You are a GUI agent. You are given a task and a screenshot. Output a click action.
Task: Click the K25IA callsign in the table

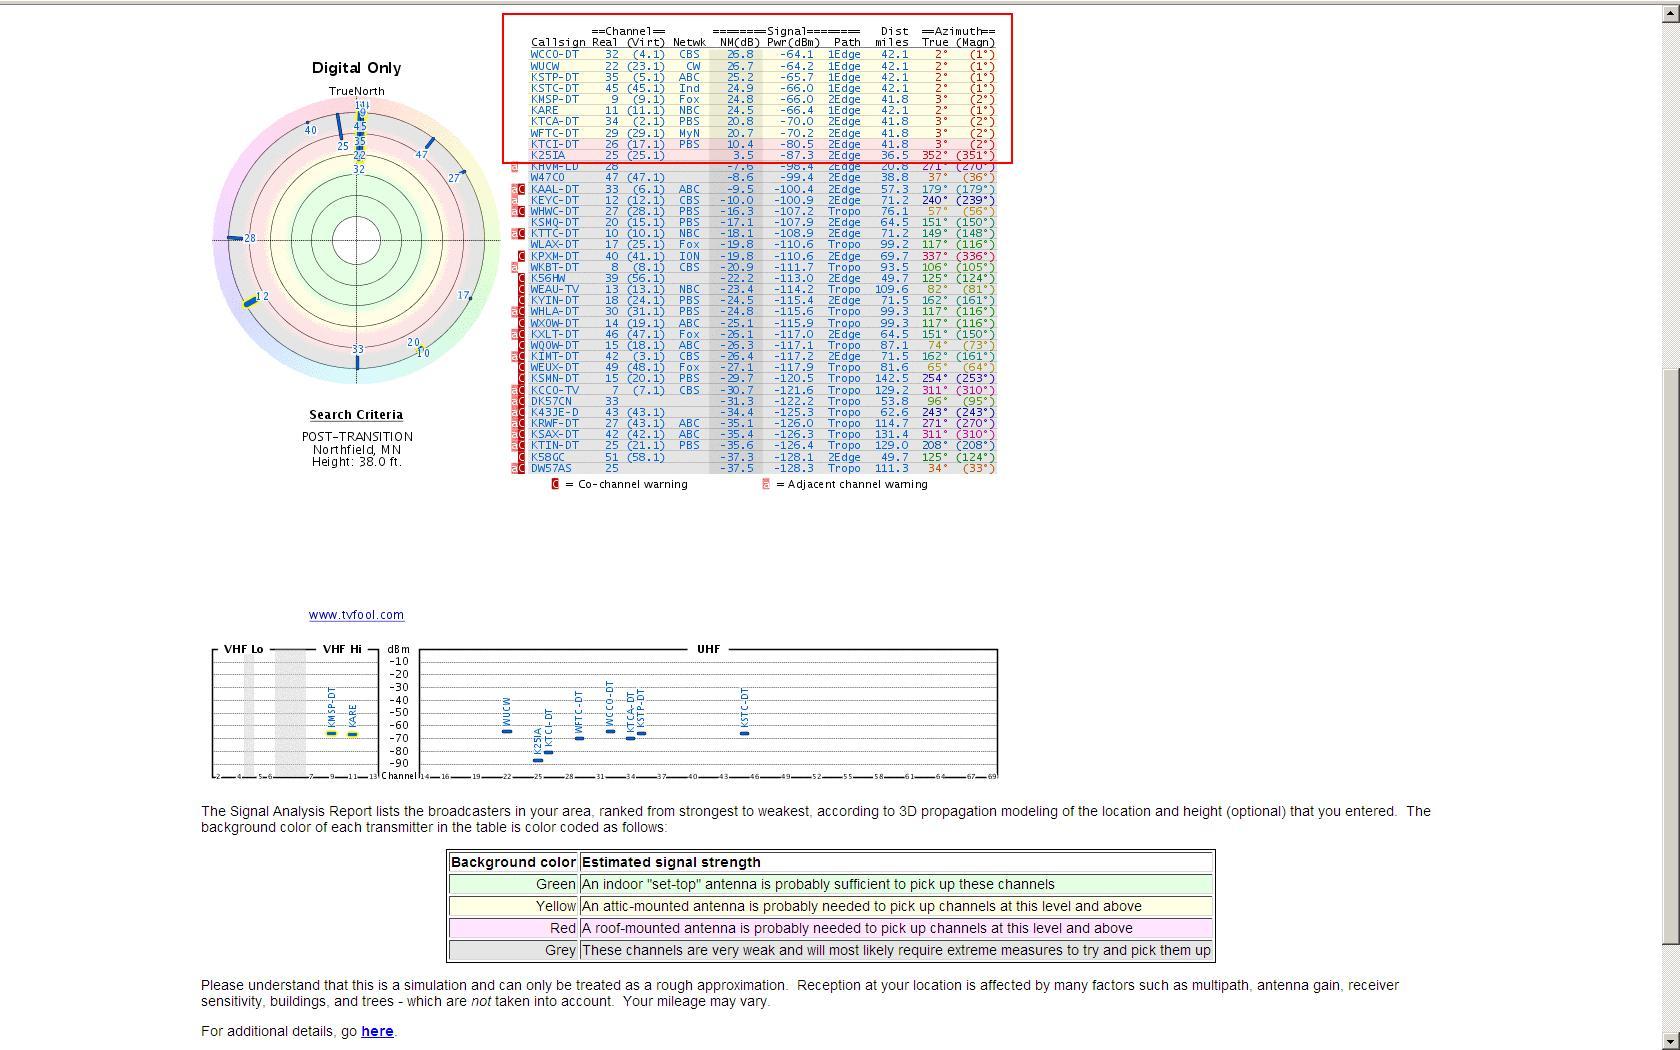tap(548, 155)
